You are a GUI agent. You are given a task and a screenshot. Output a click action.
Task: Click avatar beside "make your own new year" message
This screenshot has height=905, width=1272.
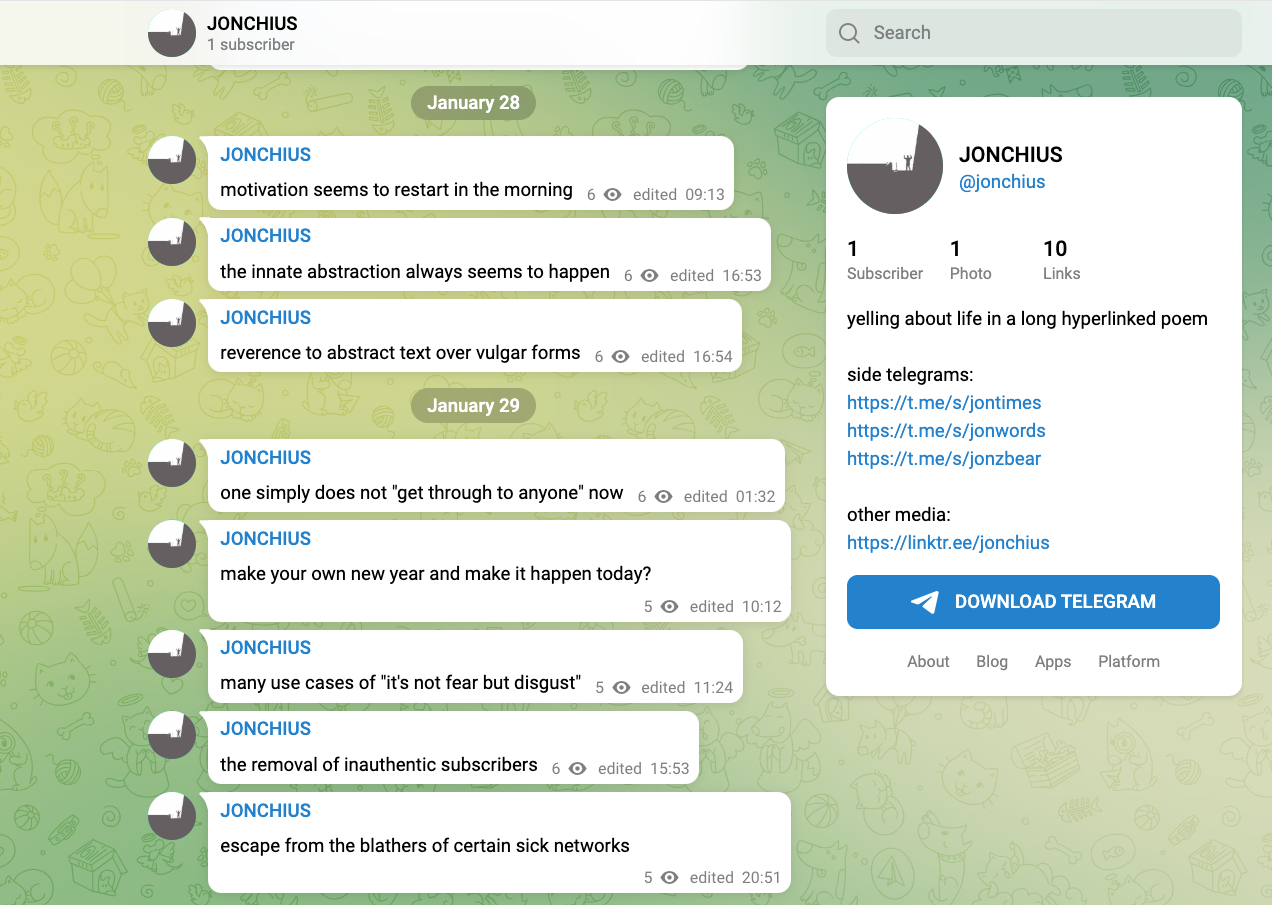(172, 544)
